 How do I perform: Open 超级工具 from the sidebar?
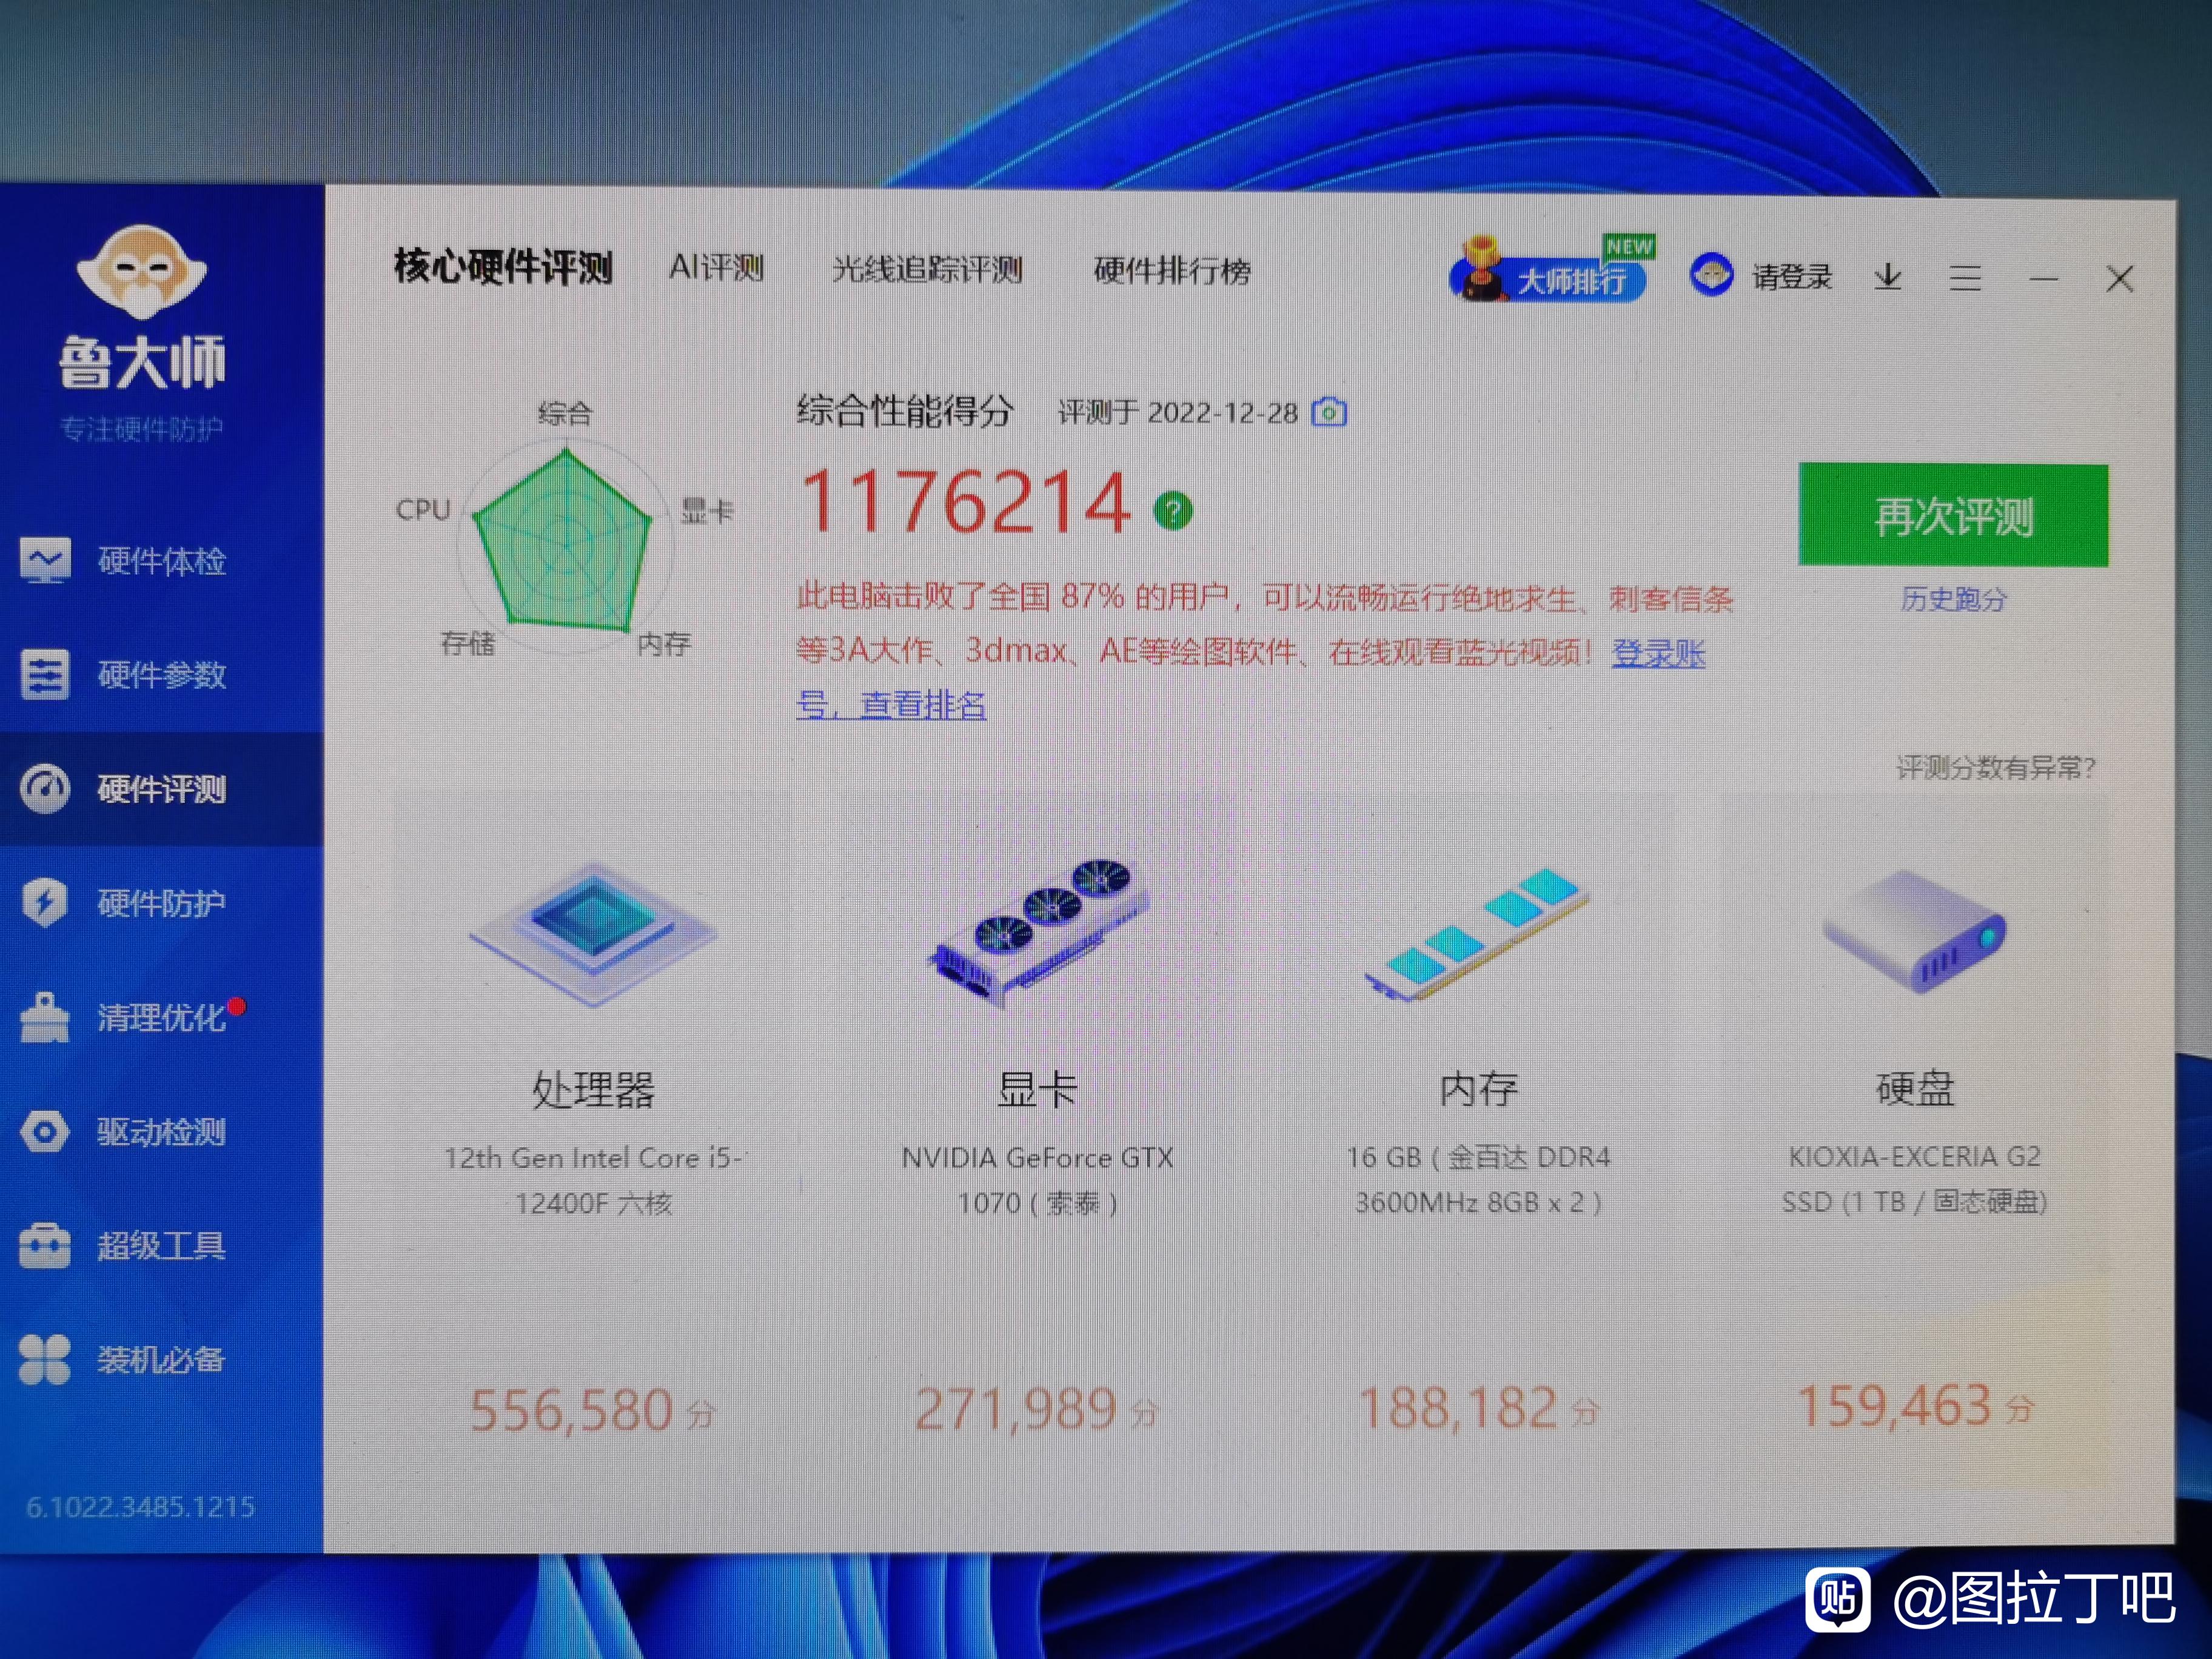point(161,1246)
